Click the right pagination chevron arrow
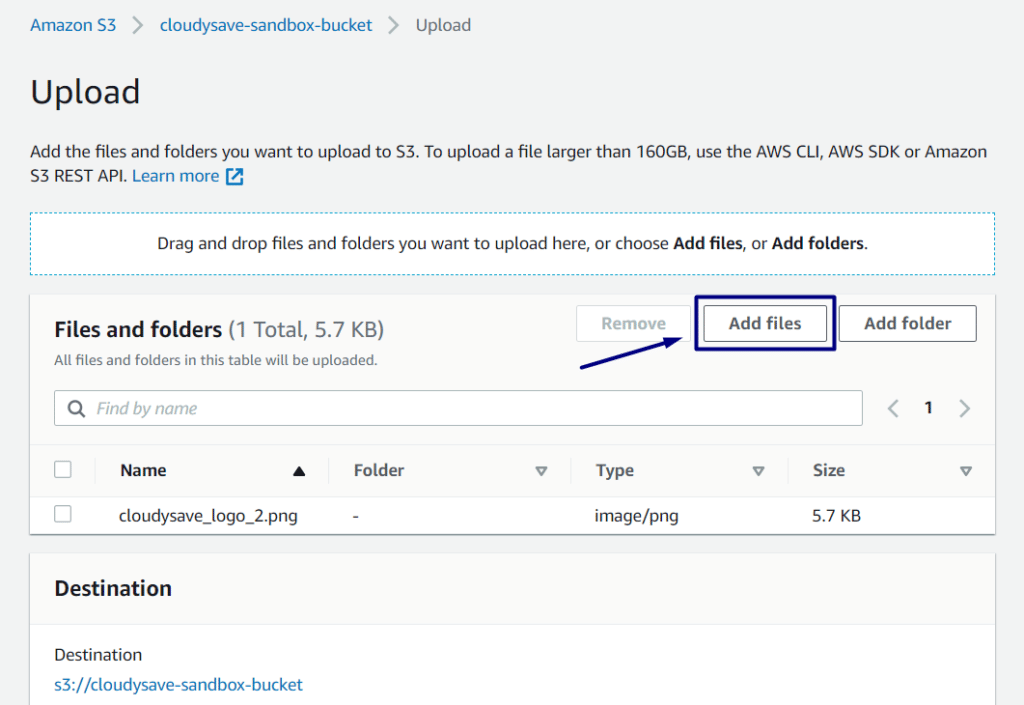1024x705 pixels. click(964, 407)
